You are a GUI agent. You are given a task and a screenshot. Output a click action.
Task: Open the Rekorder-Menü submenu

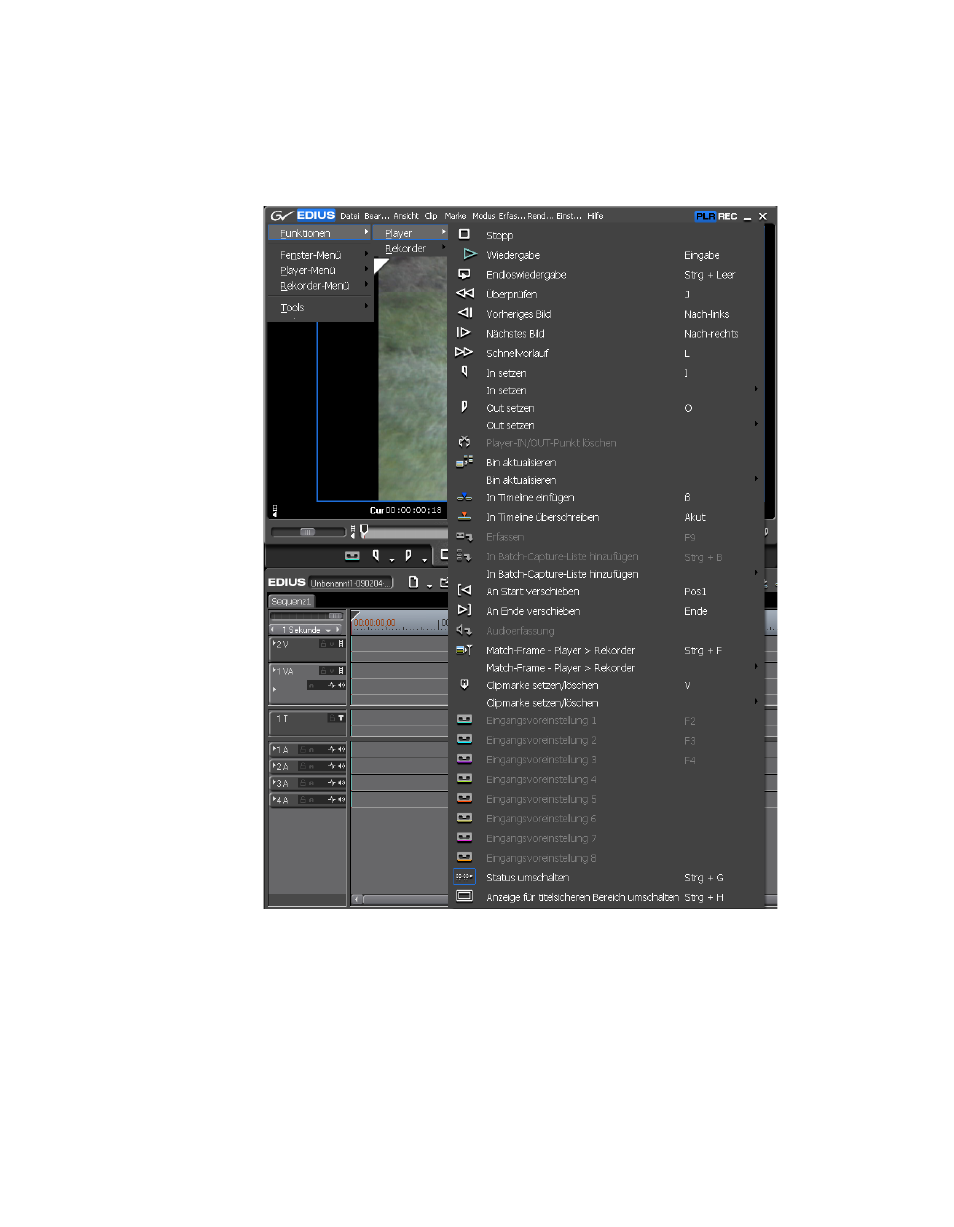320,285
